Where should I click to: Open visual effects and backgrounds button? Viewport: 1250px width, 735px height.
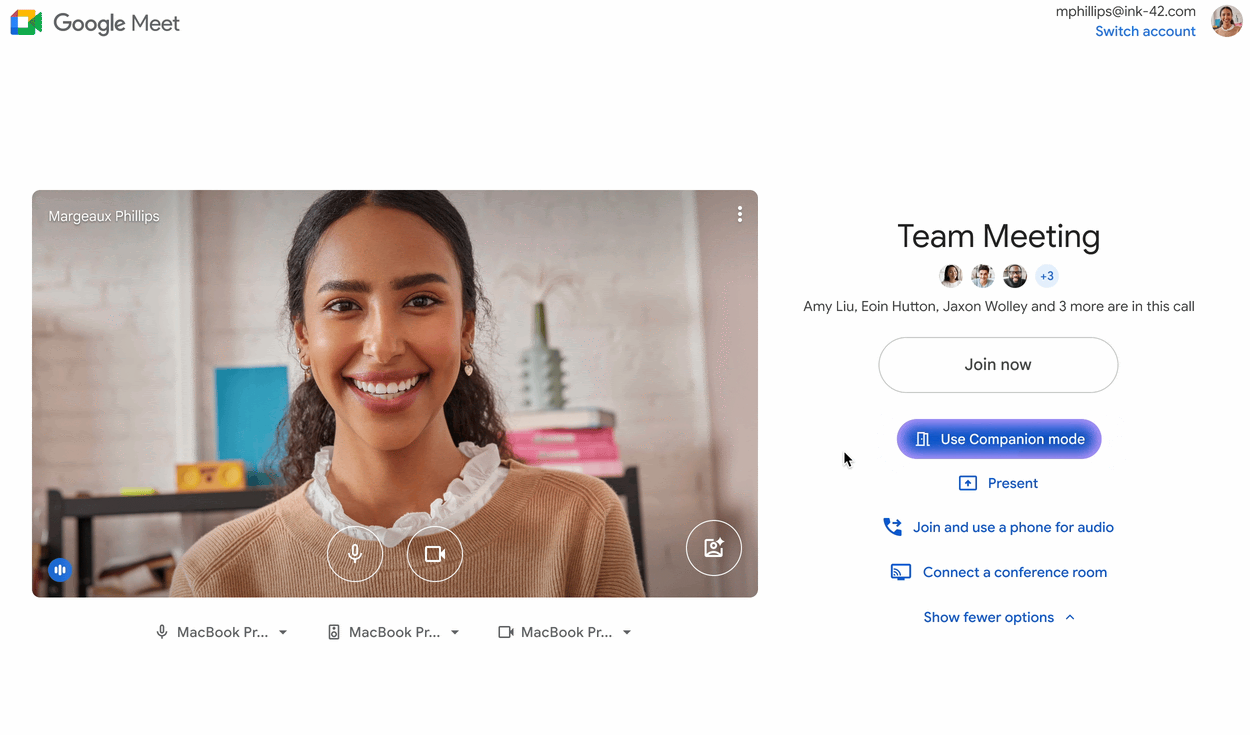pos(713,548)
